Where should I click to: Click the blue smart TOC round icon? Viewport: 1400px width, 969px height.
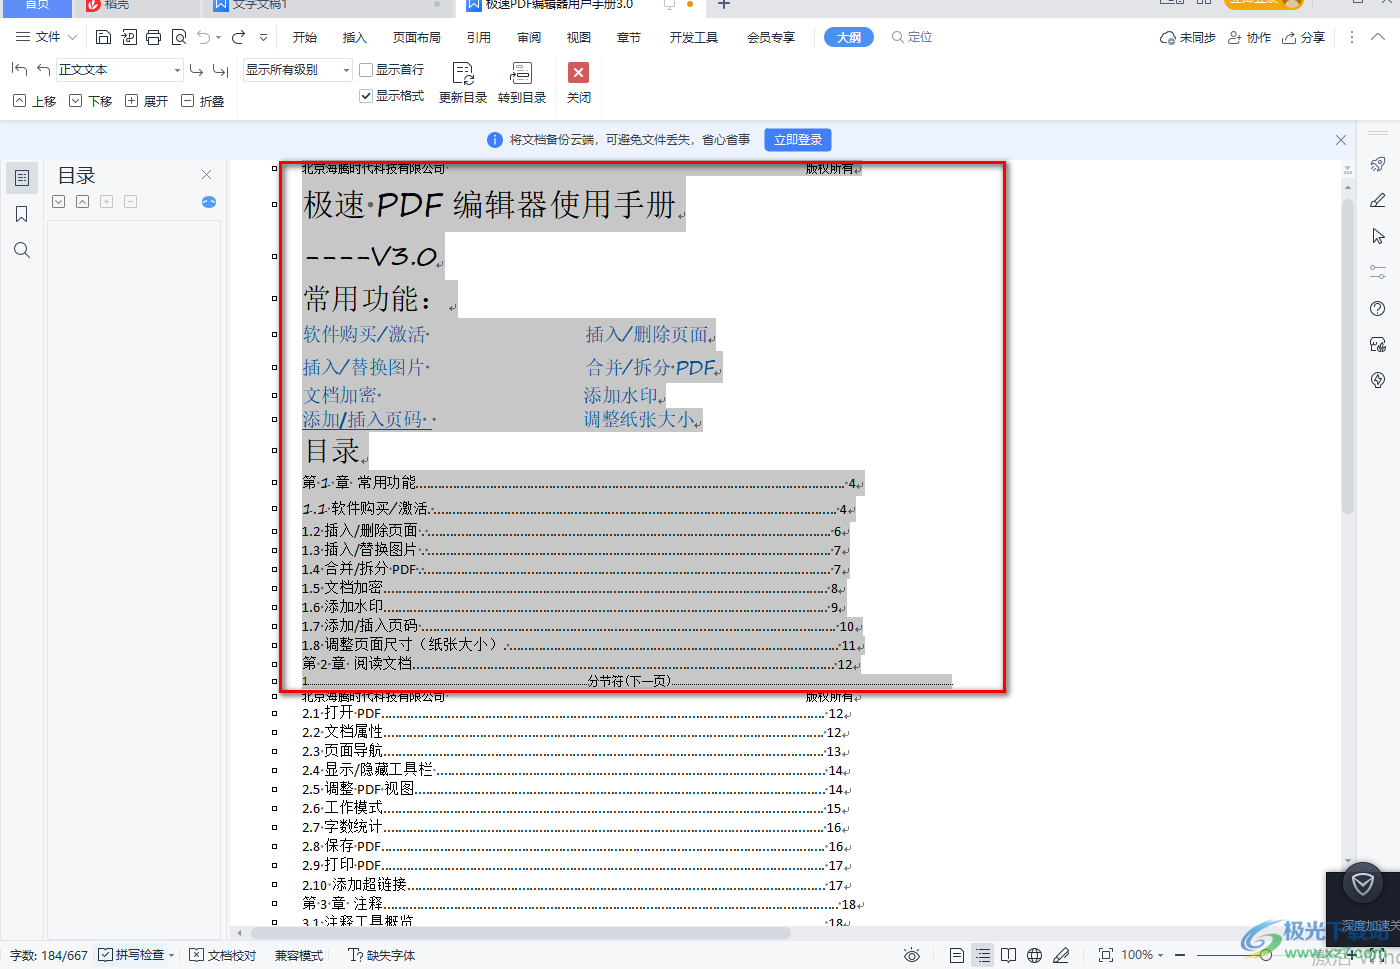point(209,202)
